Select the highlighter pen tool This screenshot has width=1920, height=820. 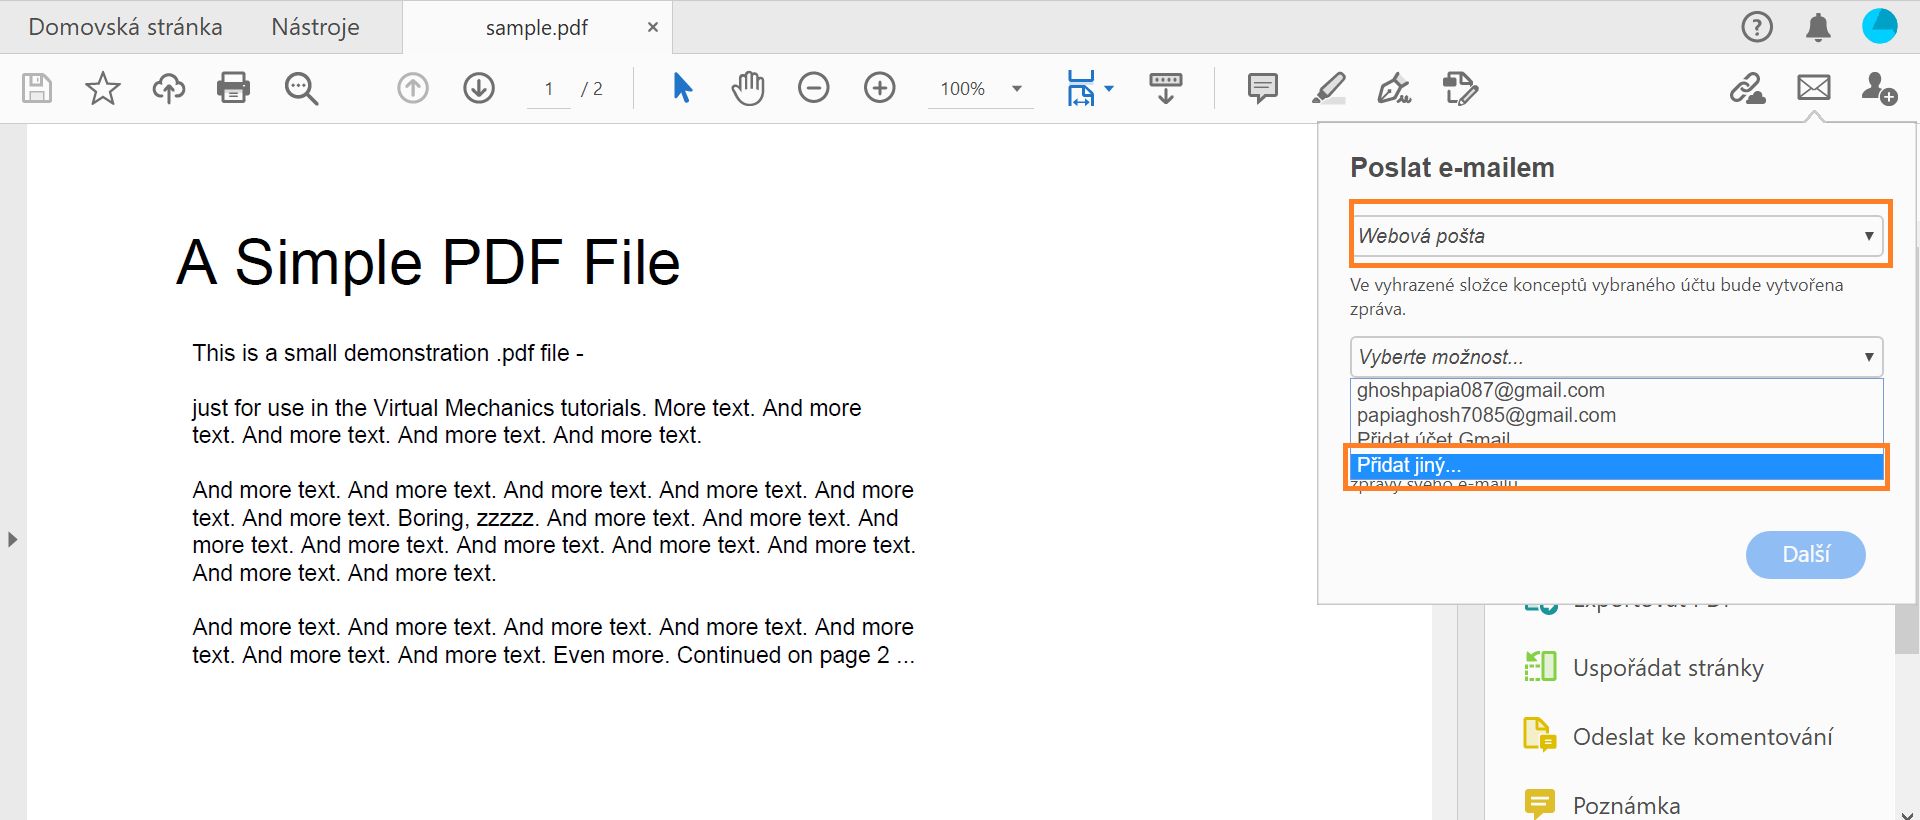pos(1328,88)
